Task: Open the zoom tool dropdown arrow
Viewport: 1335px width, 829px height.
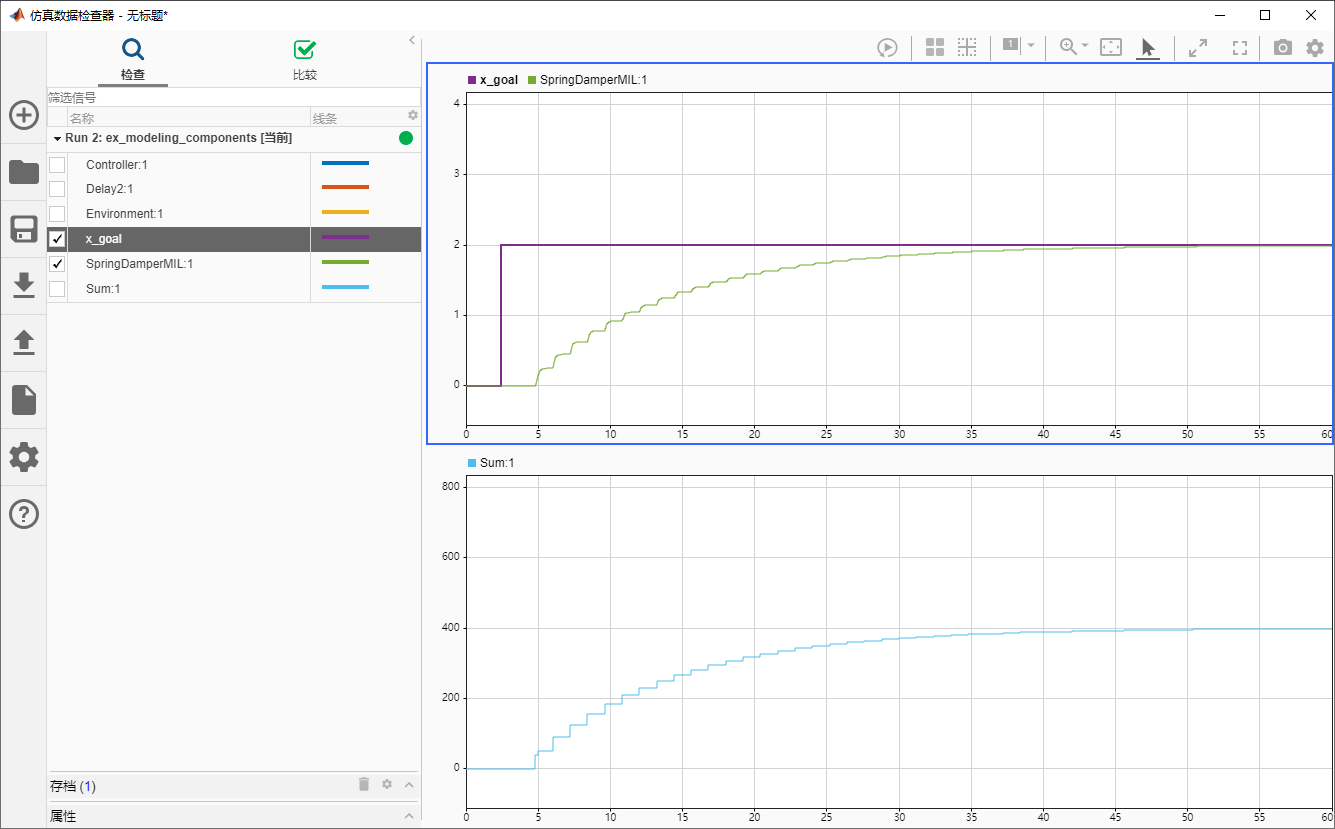Action: (x=1085, y=46)
